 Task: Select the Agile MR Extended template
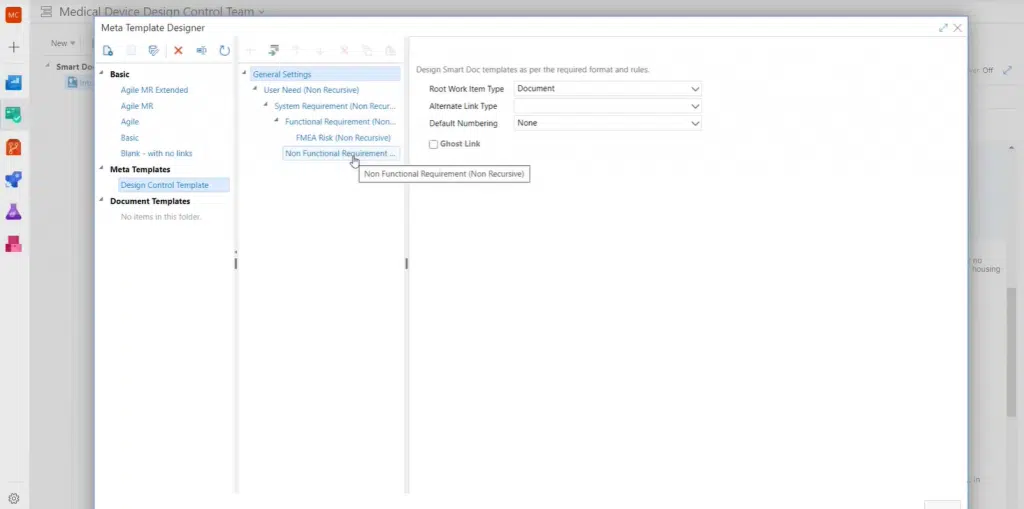[154, 90]
